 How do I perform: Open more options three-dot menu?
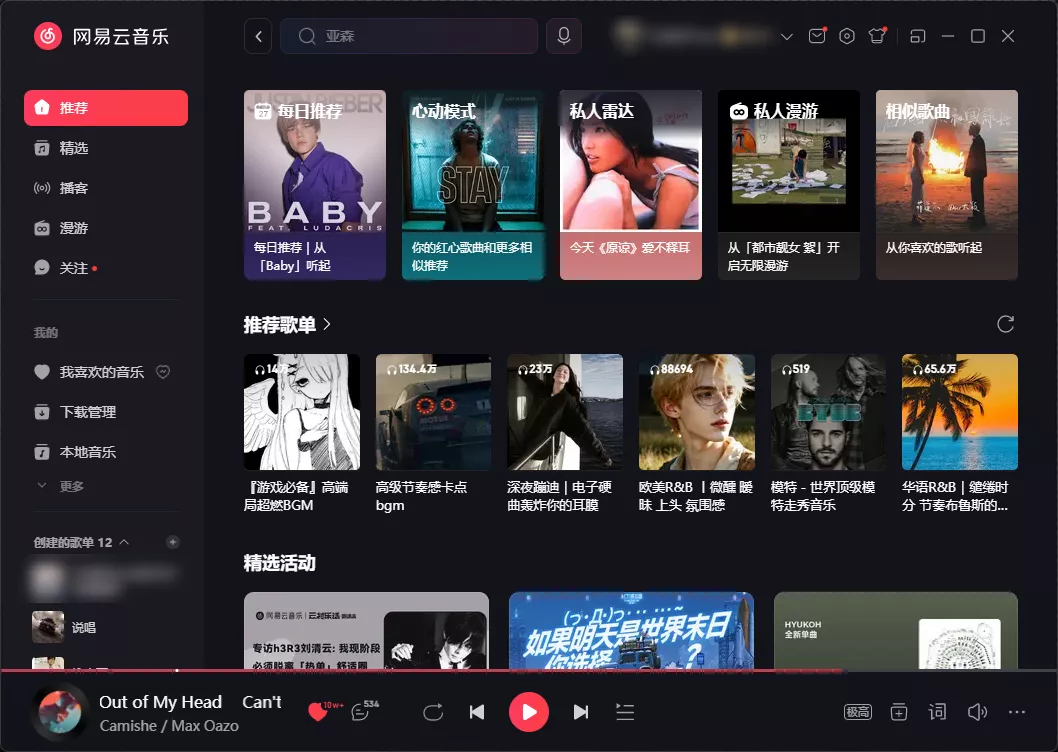pos(1017,712)
